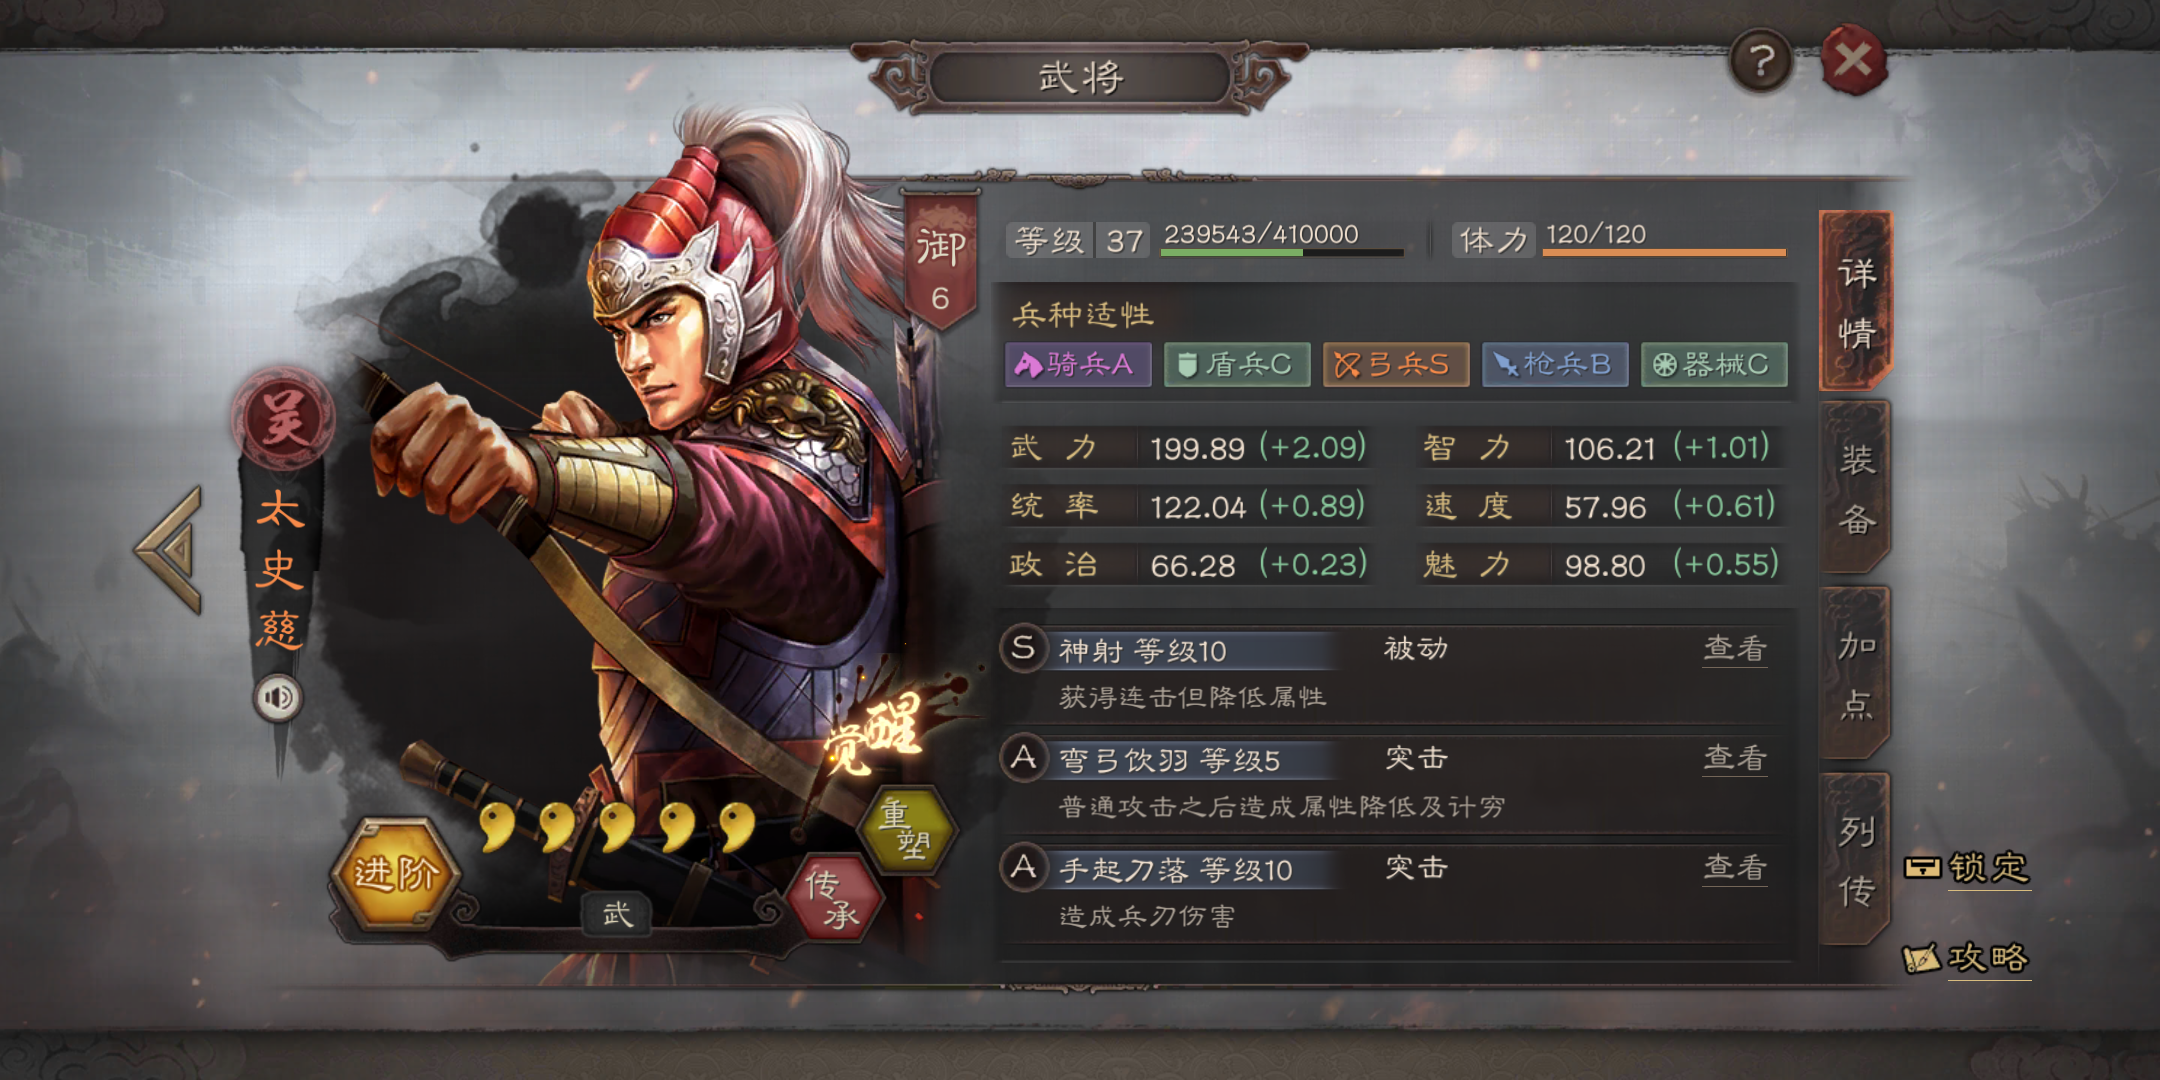Tap the 吴 faction emblem
Viewport: 2160px width, 1080px height.
point(283,417)
